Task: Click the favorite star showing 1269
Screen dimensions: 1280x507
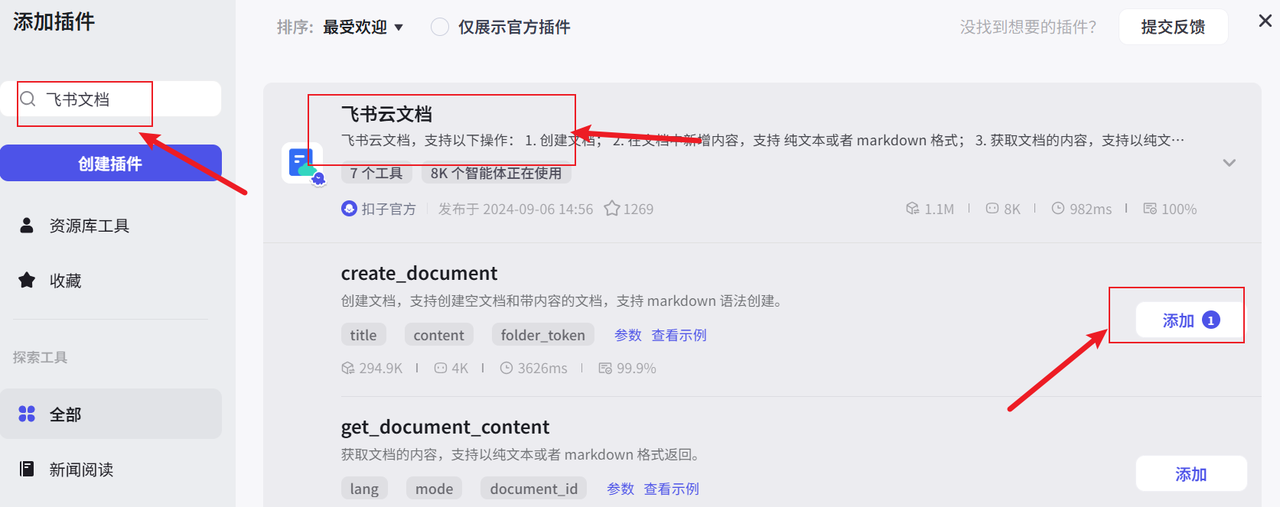Action: point(612,209)
